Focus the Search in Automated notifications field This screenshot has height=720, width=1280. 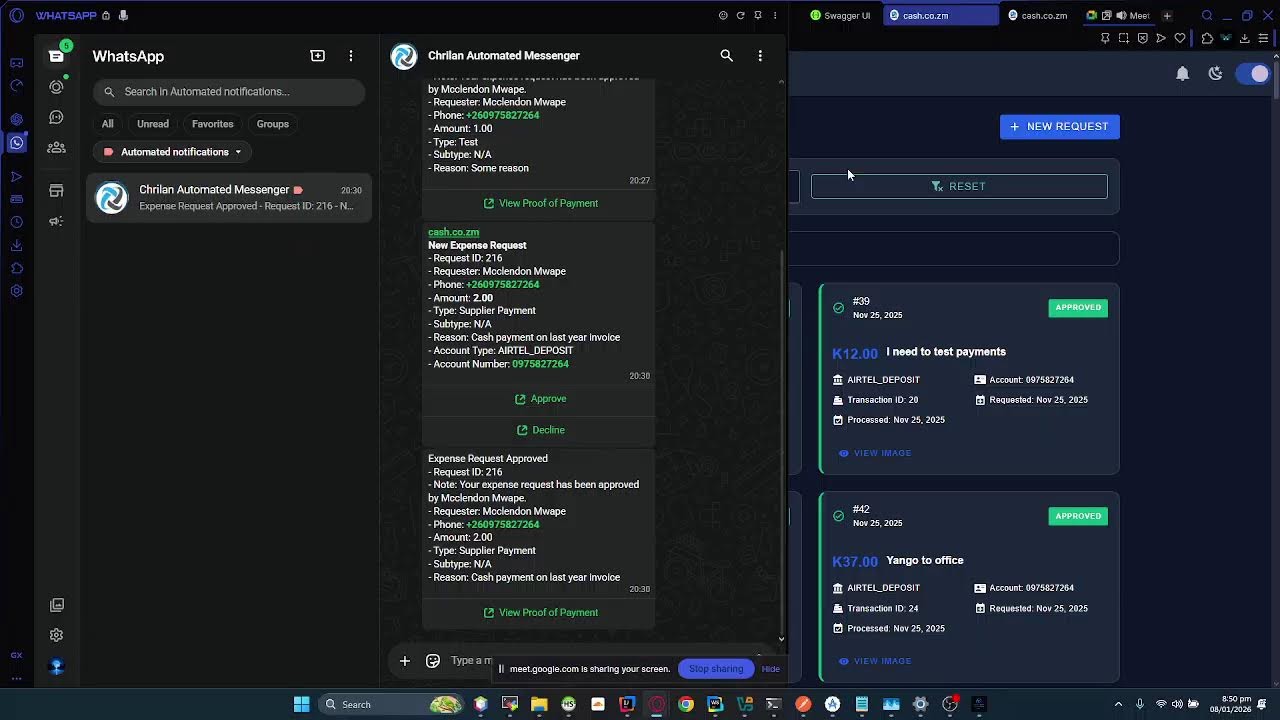[229, 92]
